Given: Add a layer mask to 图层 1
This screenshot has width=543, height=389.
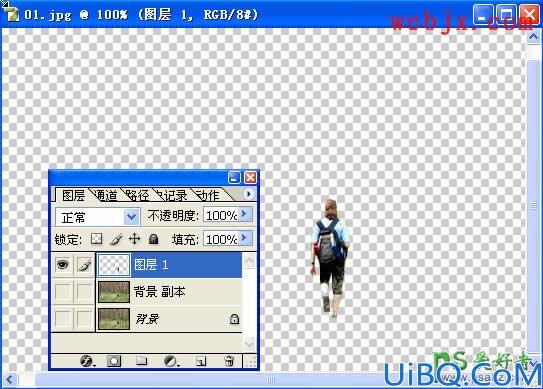Looking at the screenshot, I should [114, 361].
